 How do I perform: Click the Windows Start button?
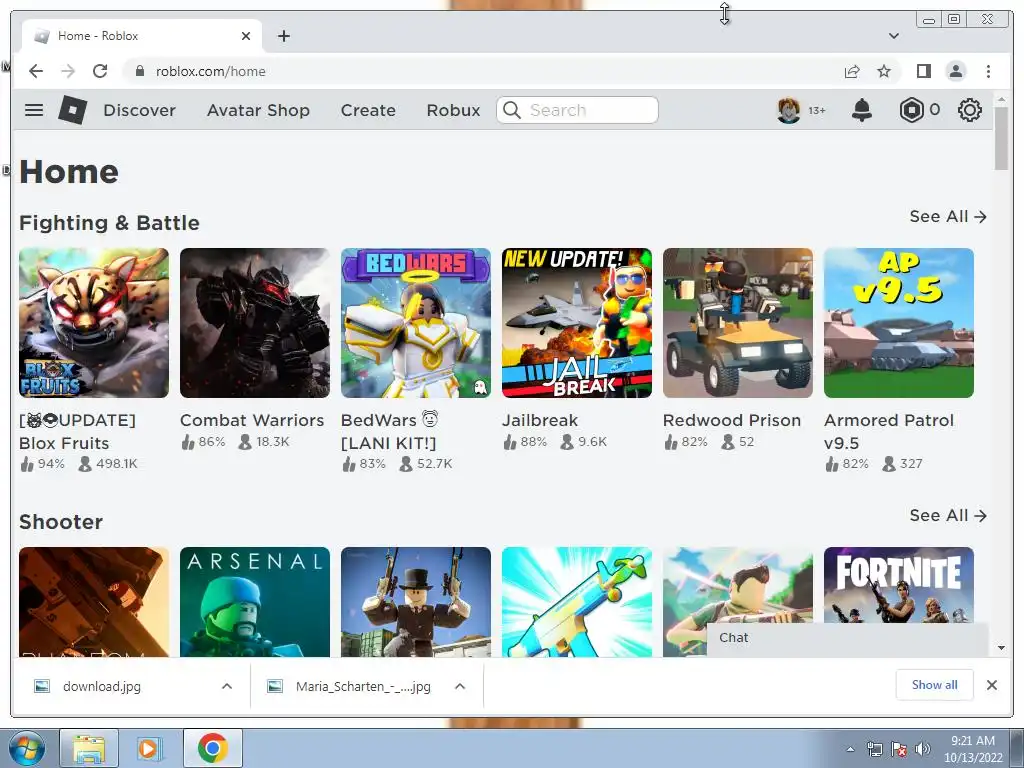click(x=26, y=748)
